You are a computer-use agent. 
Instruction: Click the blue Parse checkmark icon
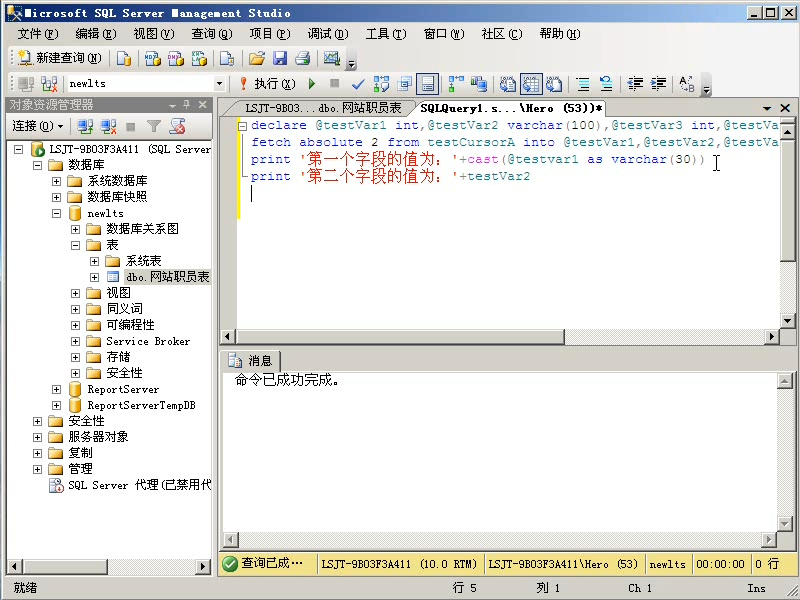pos(358,84)
